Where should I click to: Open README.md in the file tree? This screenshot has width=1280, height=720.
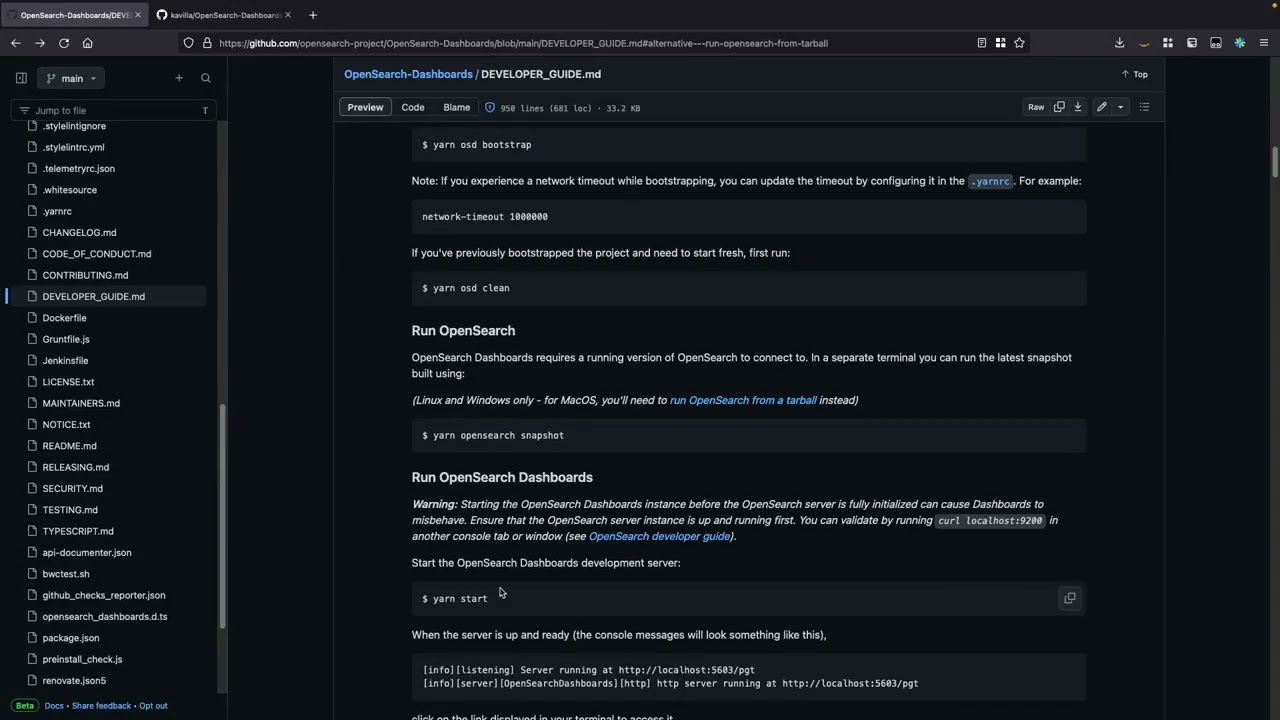coord(69,446)
